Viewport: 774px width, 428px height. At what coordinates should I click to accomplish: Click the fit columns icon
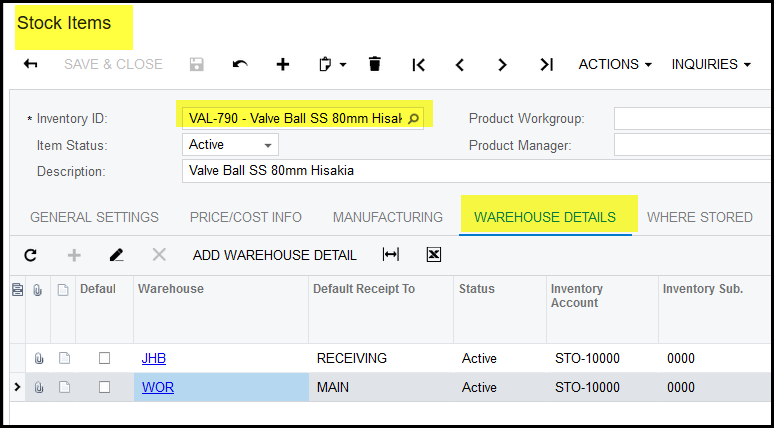[x=391, y=255]
